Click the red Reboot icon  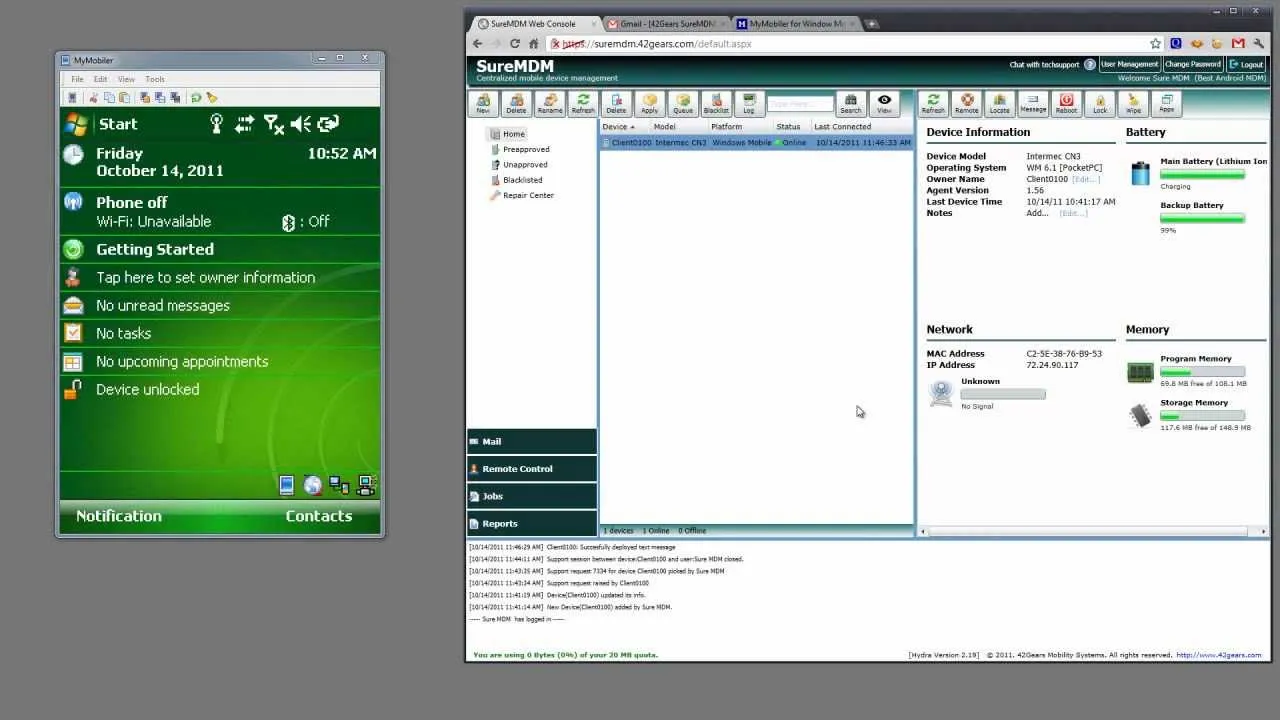1066,103
